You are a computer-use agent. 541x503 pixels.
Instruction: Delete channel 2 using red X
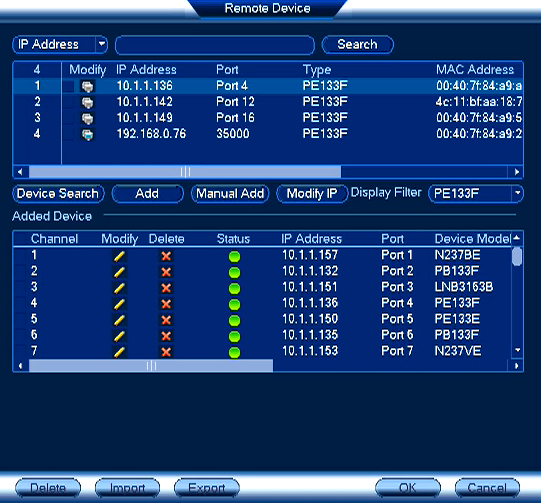[166, 272]
